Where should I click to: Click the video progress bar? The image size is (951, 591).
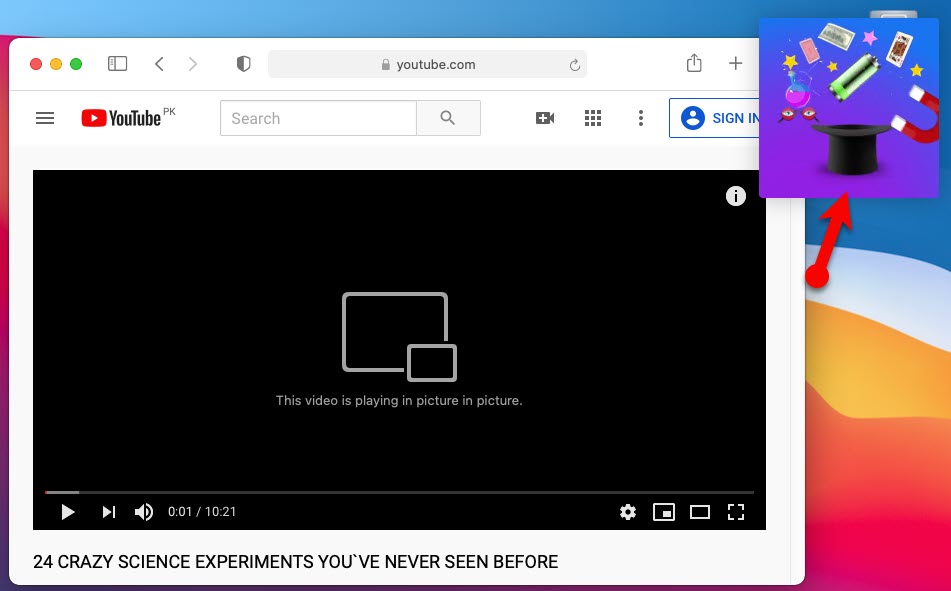click(x=400, y=492)
